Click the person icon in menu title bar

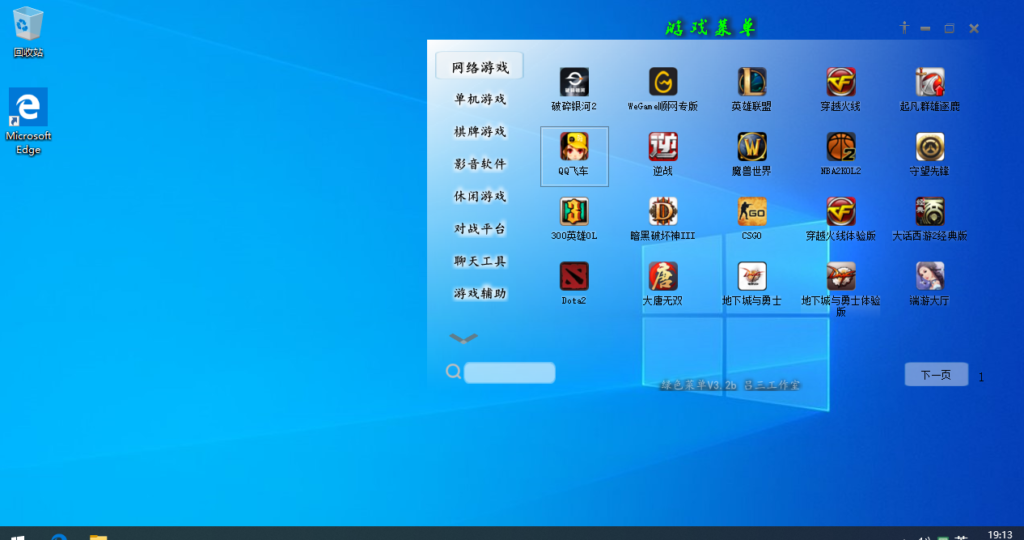pos(904,27)
